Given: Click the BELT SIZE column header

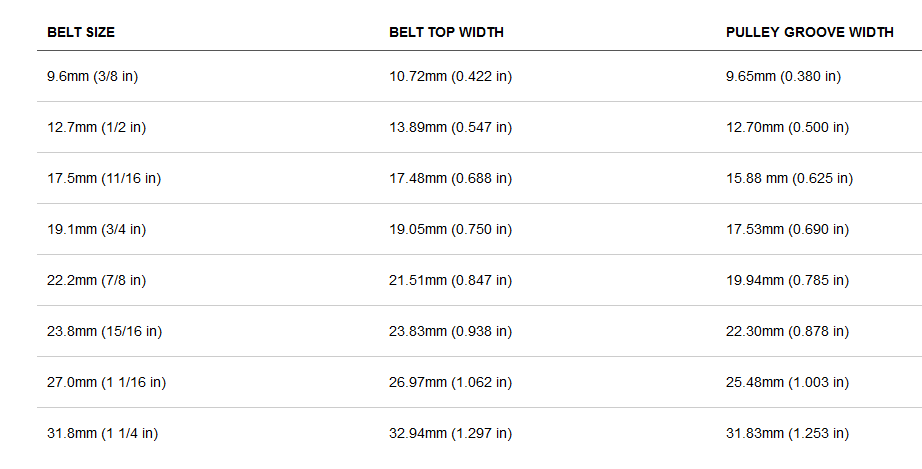Looking at the screenshot, I should point(81,32).
